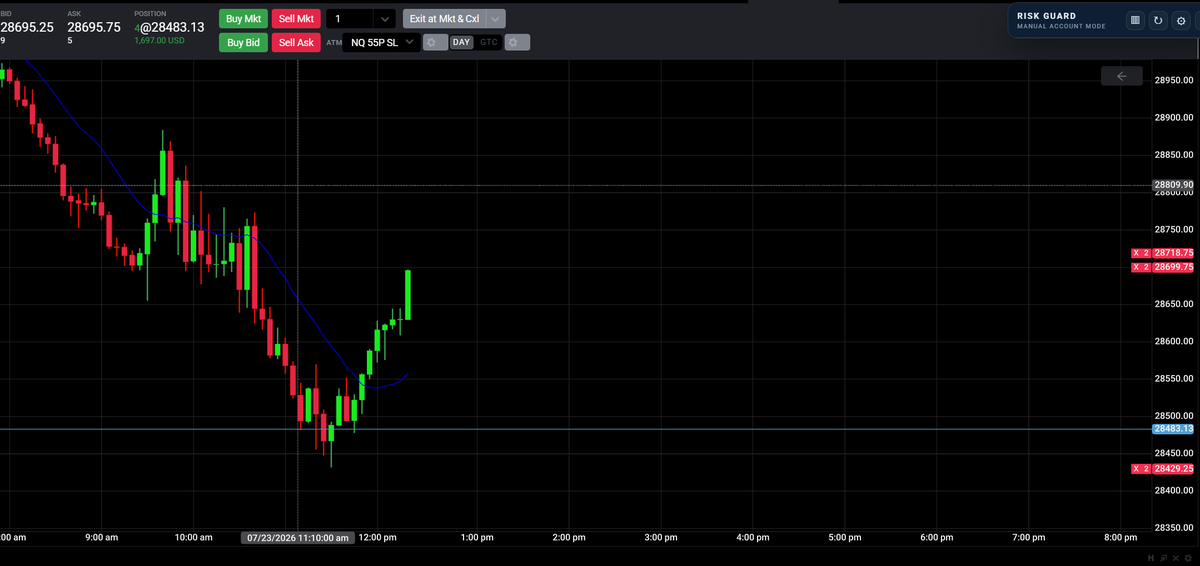Click the 28500.00 price axis label
Image resolution: width=1200 pixels, height=566 pixels.
tap(1174, 416)
